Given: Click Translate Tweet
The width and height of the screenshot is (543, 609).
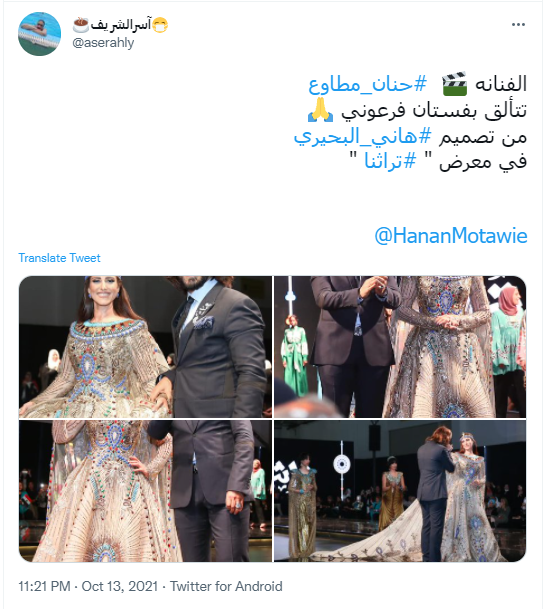Looking at the screenshot, I should (x=59, y=258).
